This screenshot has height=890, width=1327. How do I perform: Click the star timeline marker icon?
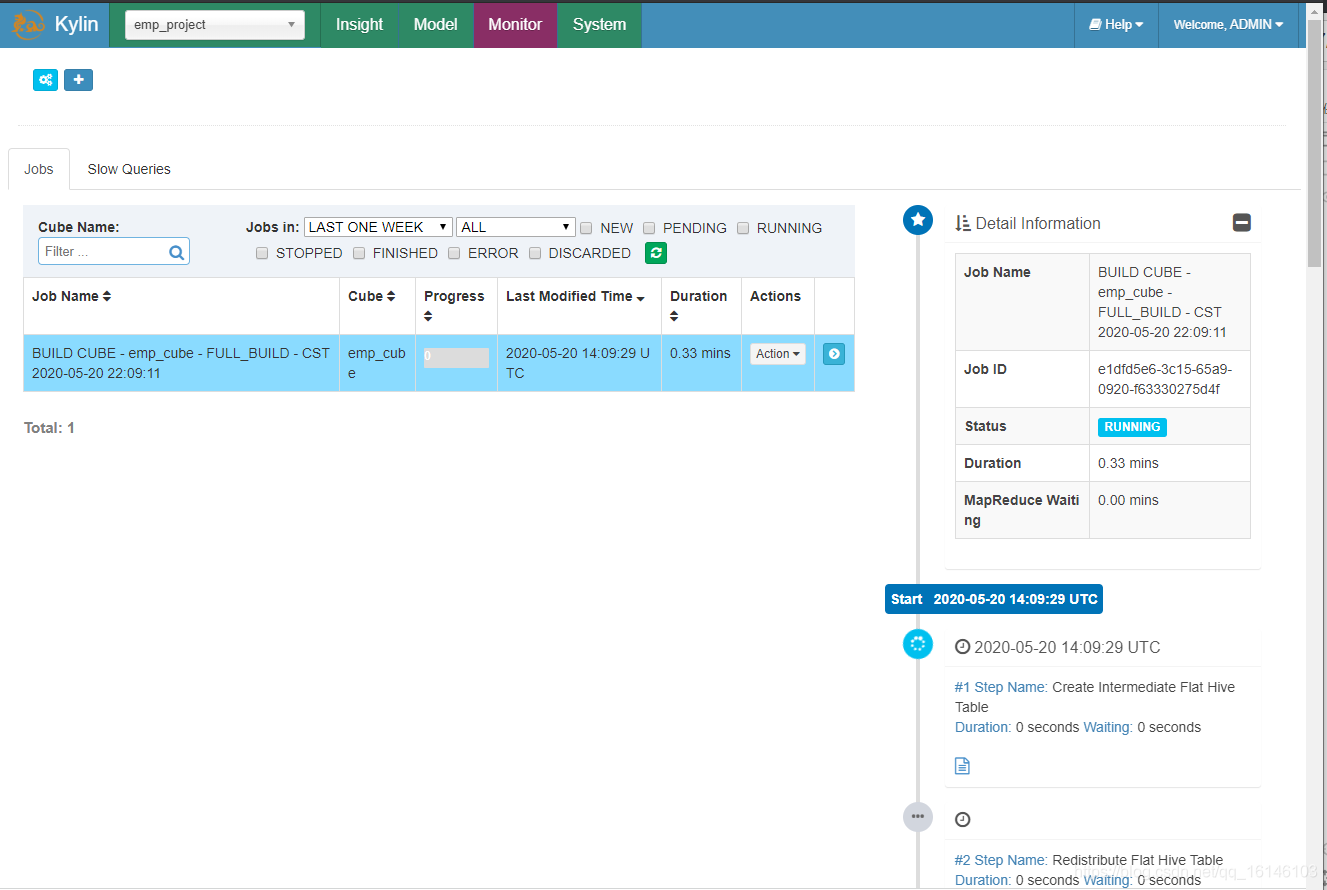click(918, 220)
